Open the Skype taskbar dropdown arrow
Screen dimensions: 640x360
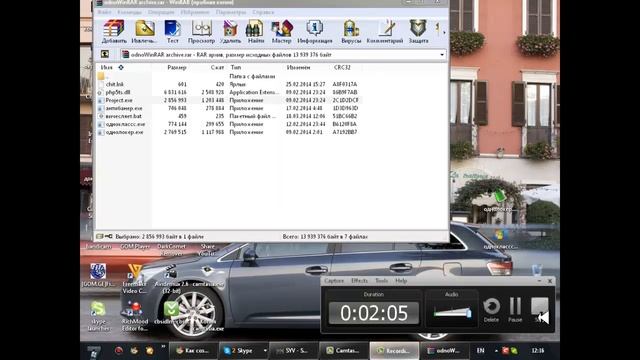click(x=265, y=351)
